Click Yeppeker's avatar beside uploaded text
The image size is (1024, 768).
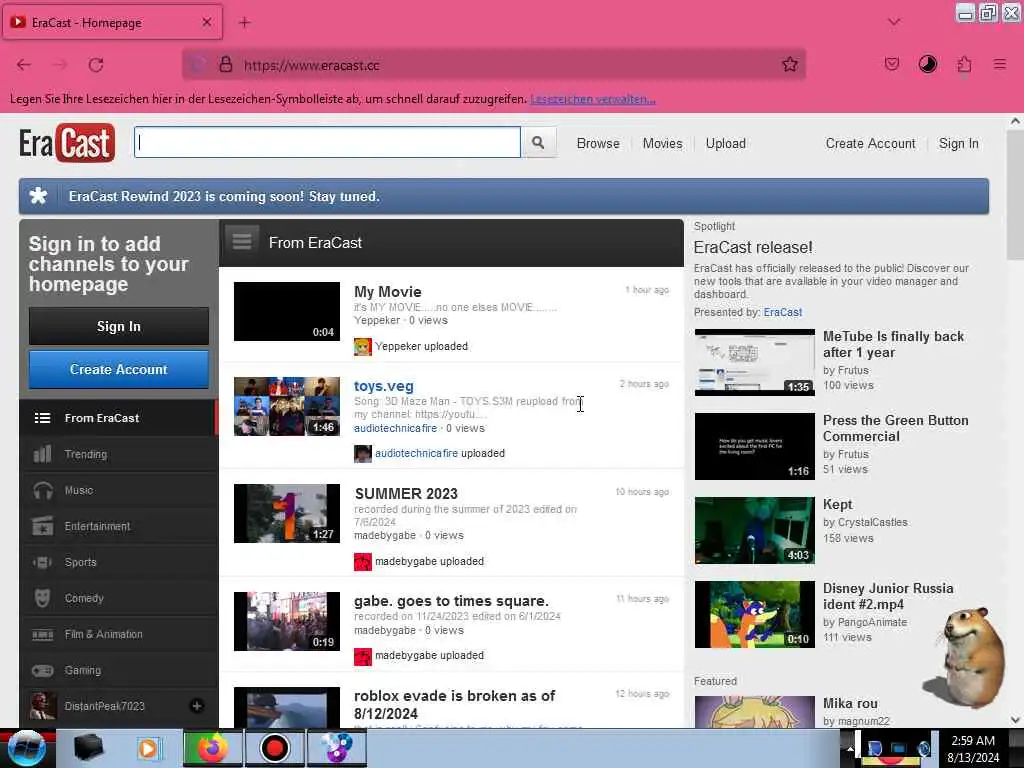click(x=362, y=346)
